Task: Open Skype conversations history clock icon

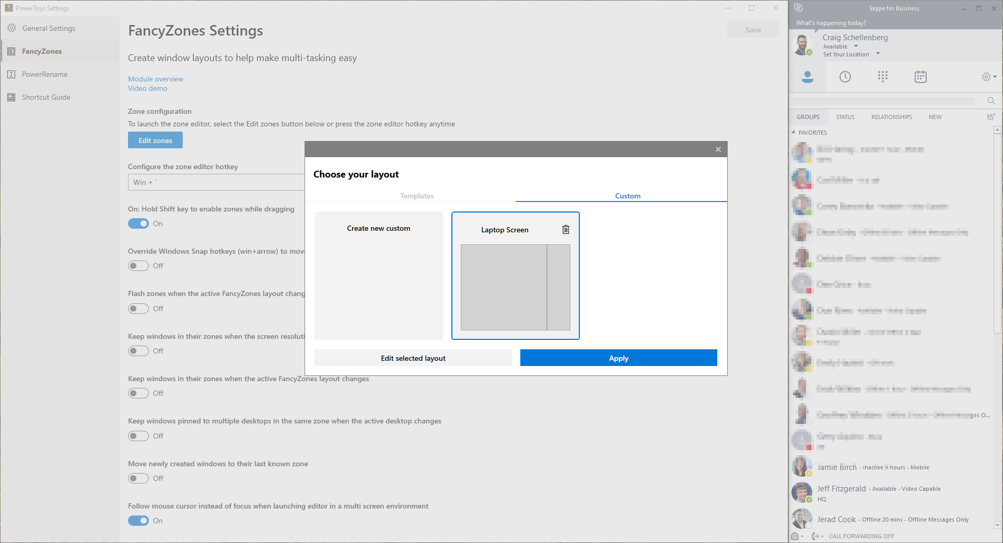Action: (x=845, y=77)
